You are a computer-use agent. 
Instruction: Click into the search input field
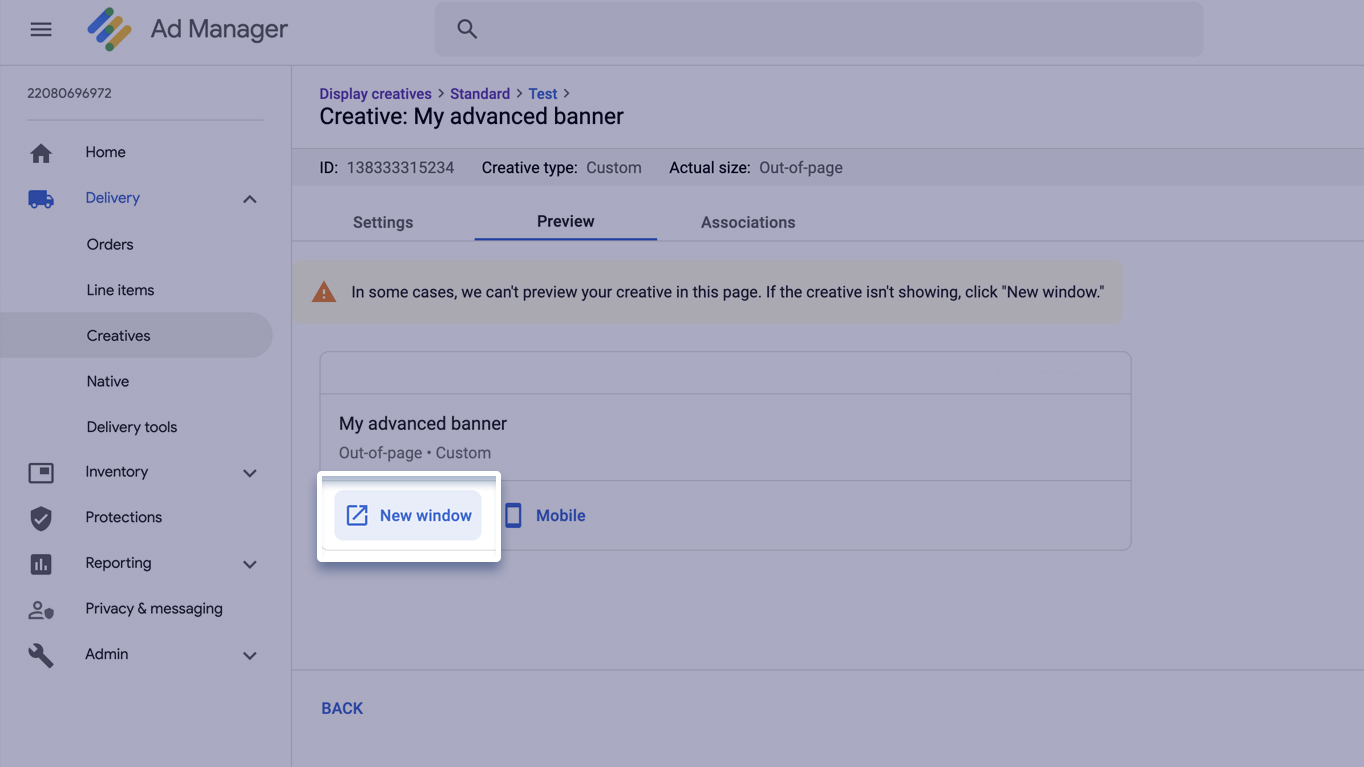tap(830, 30)
